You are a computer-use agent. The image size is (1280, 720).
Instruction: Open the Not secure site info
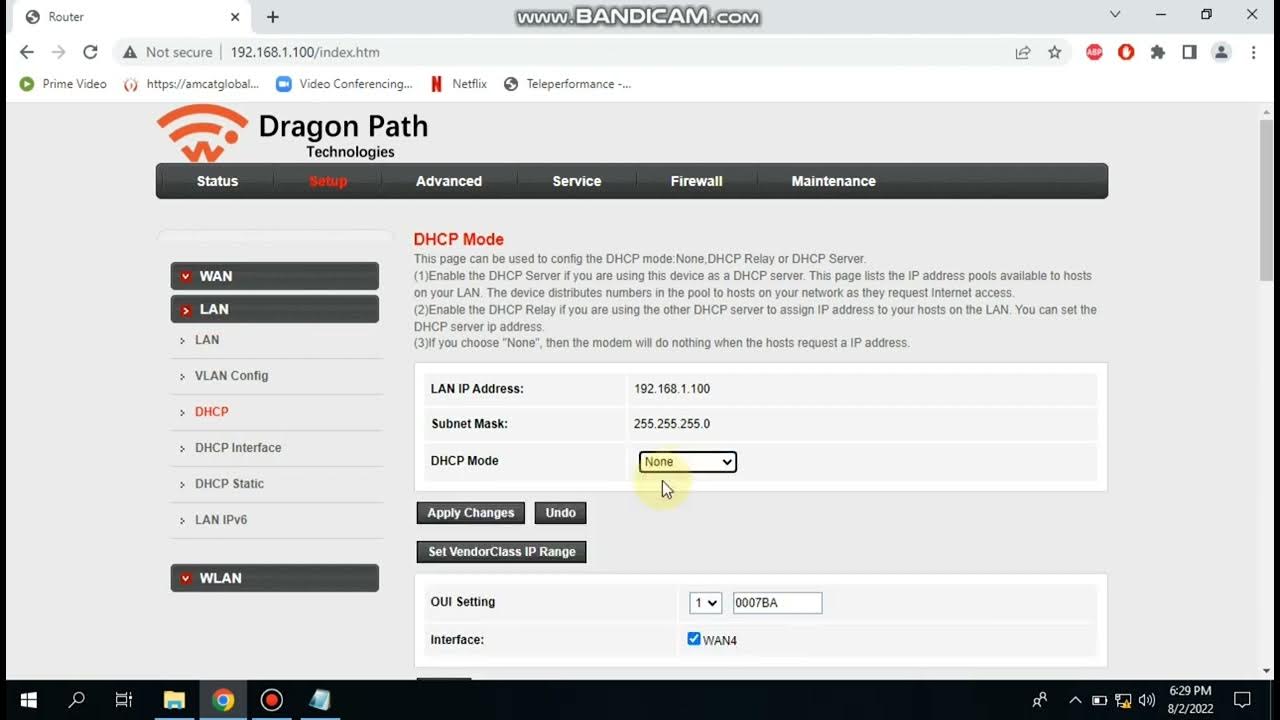[x=168, y=52]
